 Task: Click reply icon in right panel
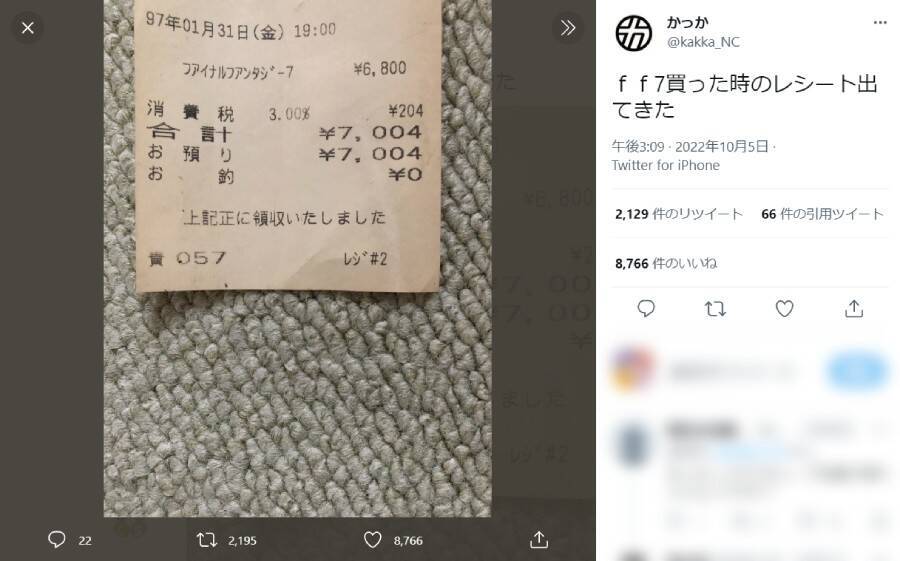pyautogui.click(x=646, y=309)
